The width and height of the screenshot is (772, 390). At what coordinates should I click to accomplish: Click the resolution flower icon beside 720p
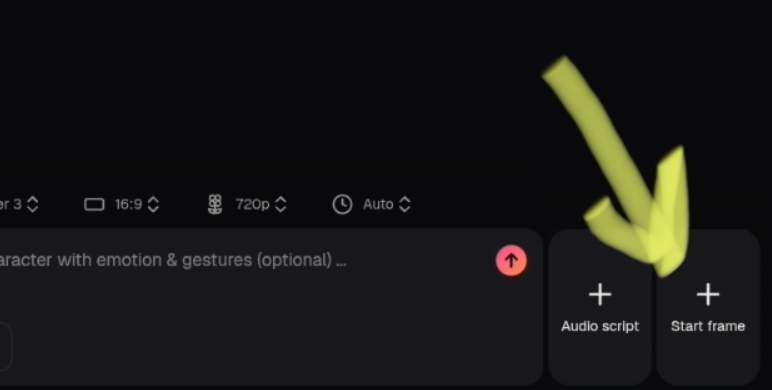point(215,204)
